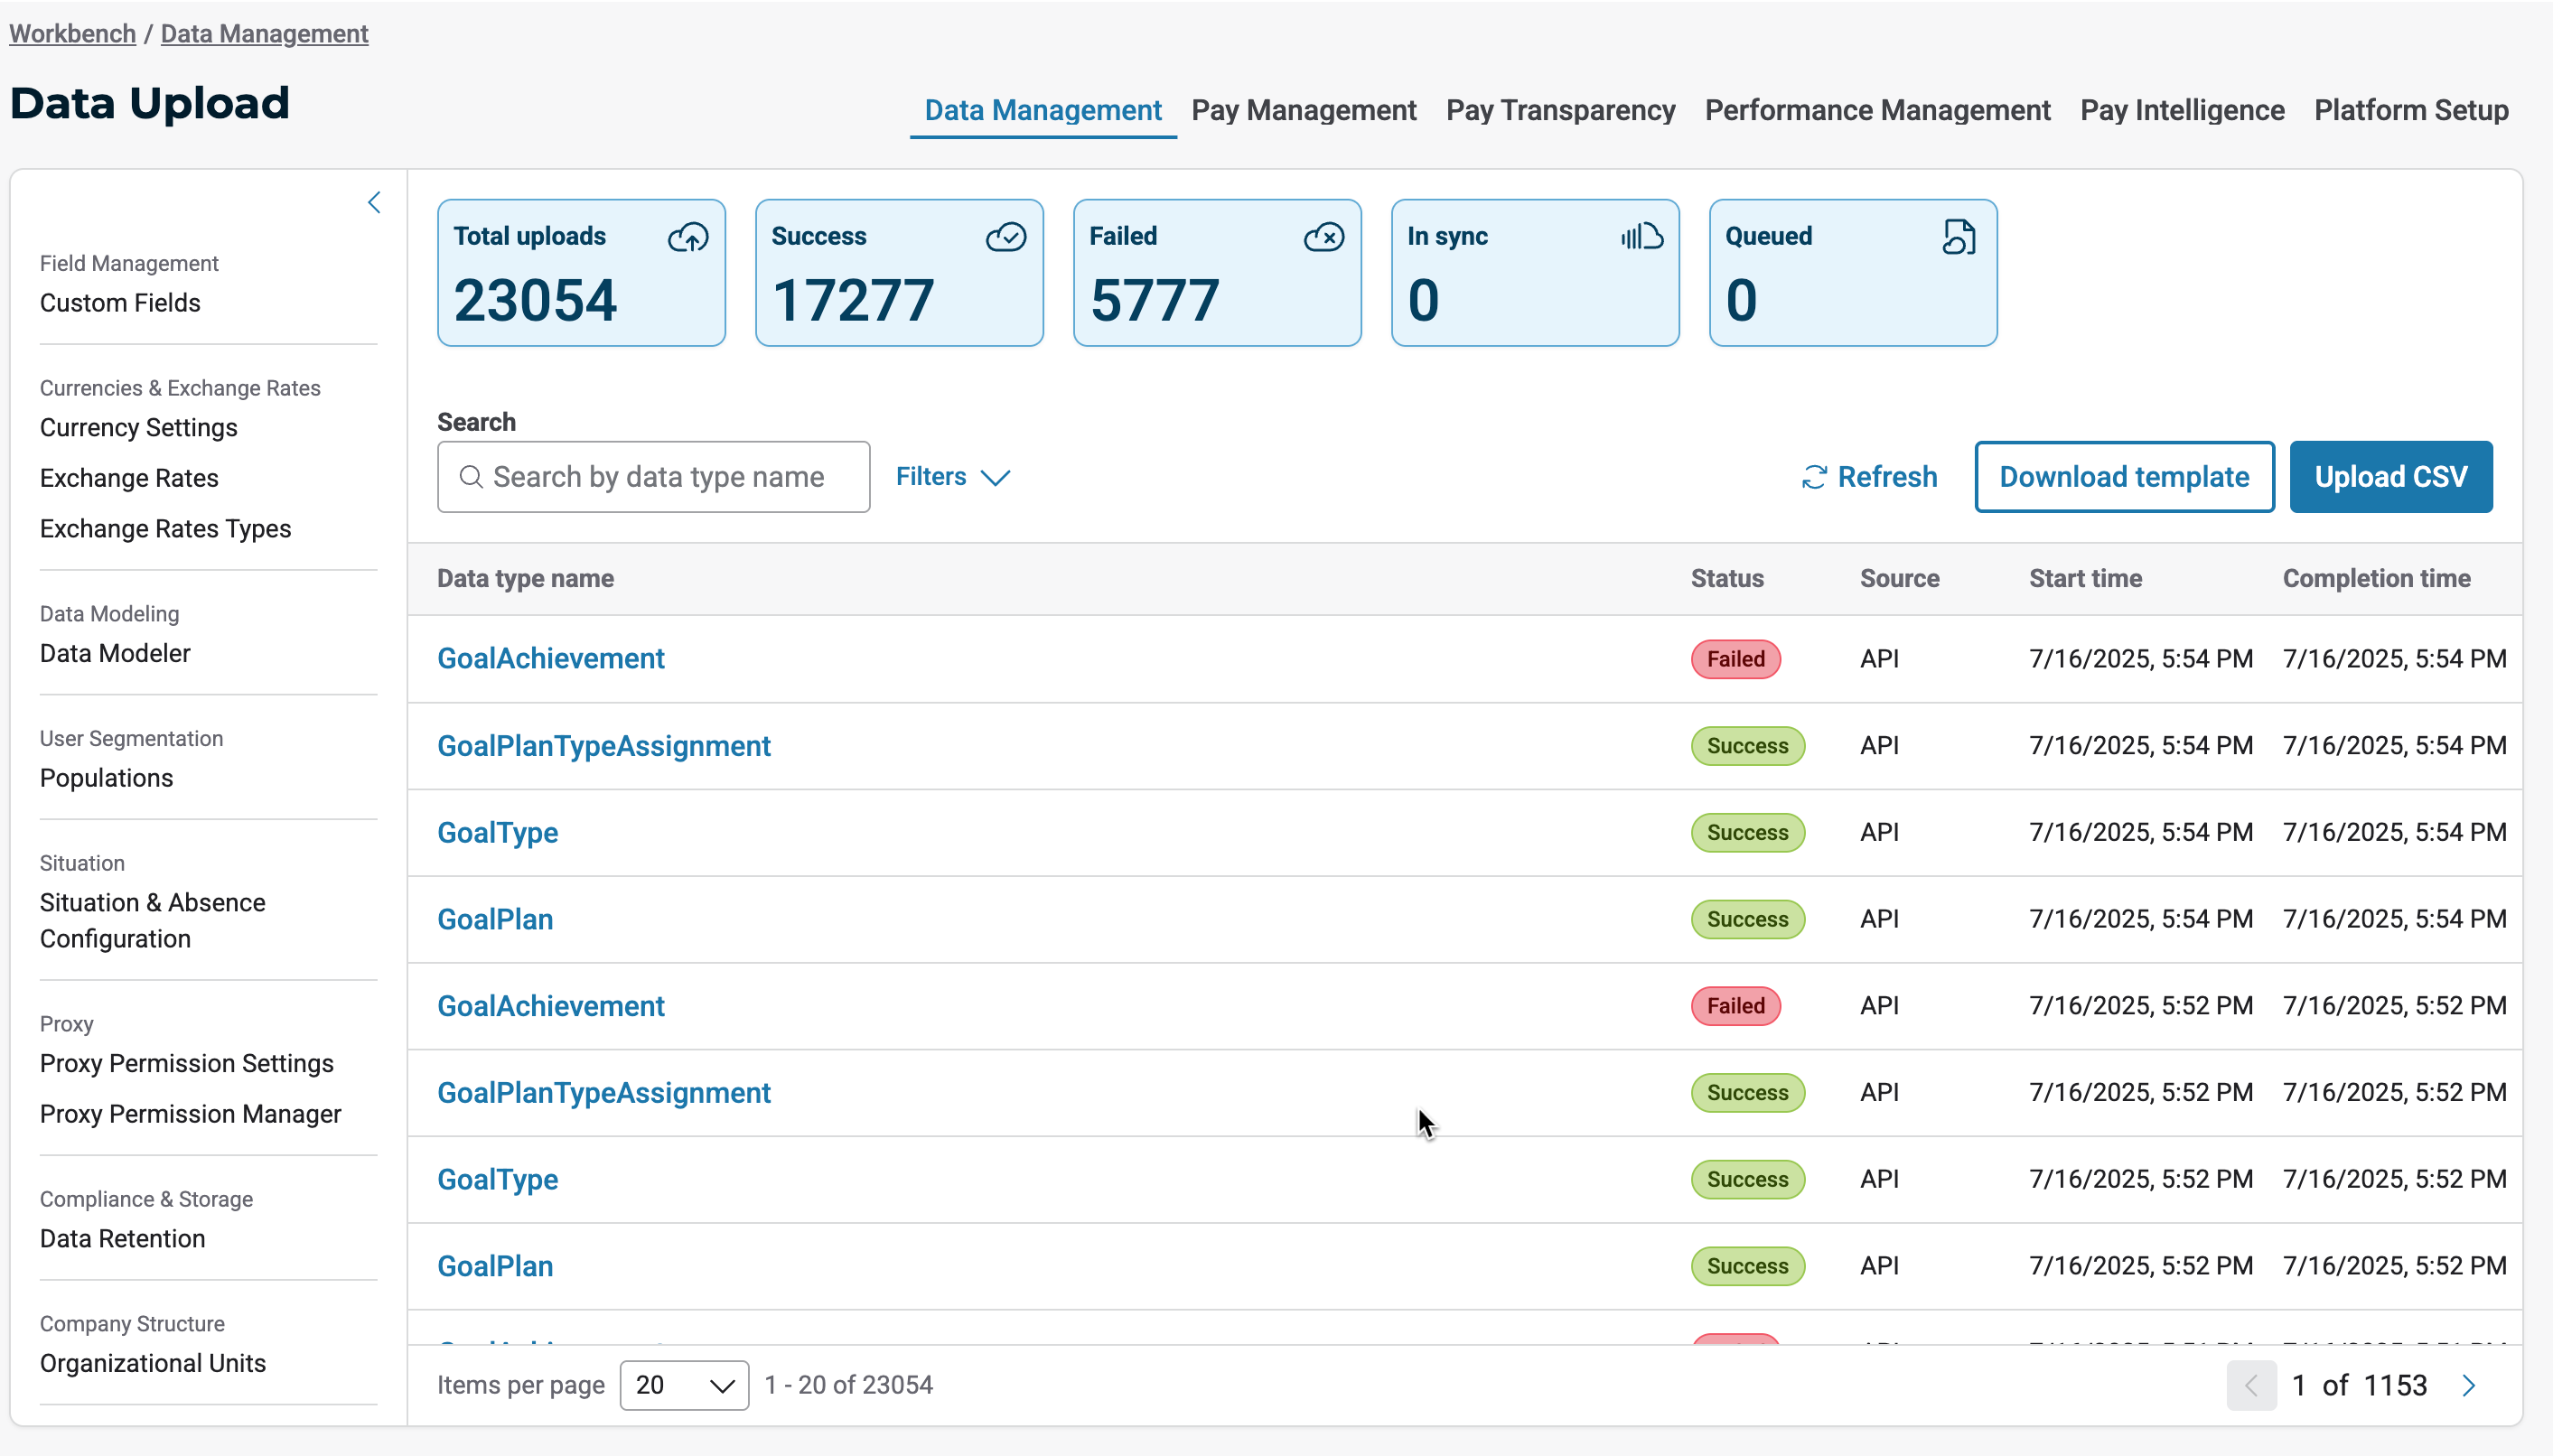2553x1456 pixels.
Task: Click the Workbench breadcrumb link
Action: pyautogui.click(x=72, y=34)
